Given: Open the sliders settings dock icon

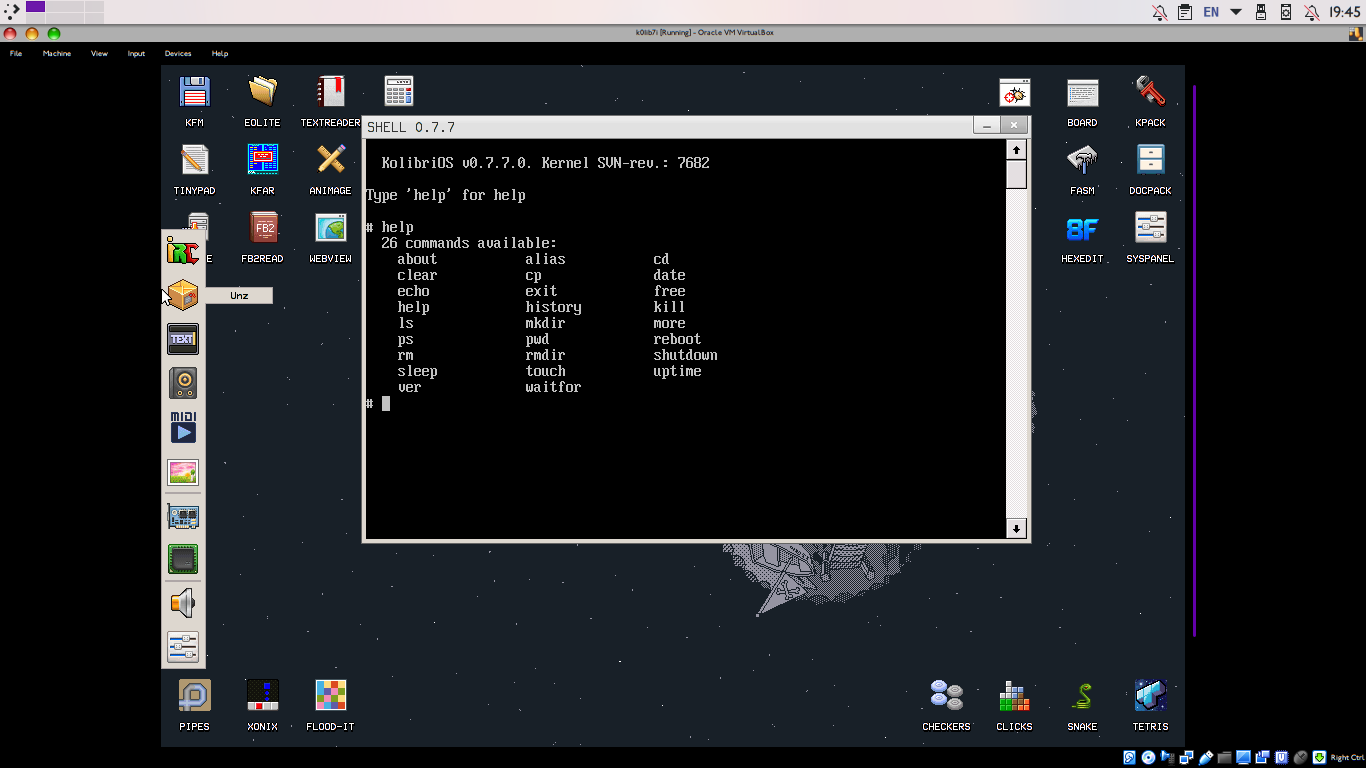Looking at the screenshot, I should click(x=183, y=647).
